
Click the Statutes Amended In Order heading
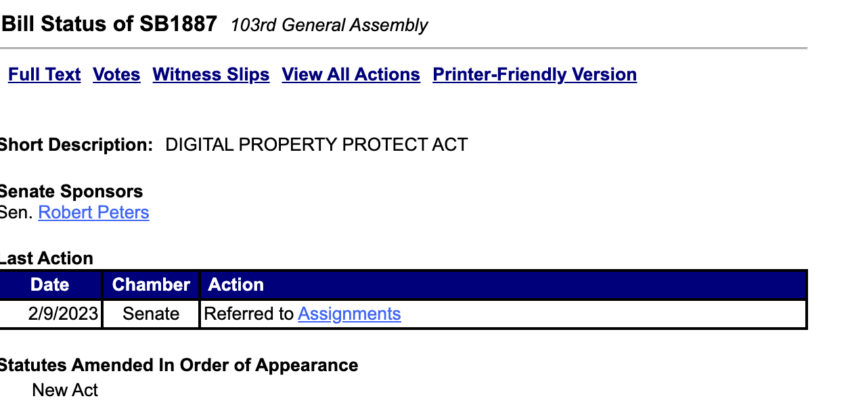click(178, 365)
